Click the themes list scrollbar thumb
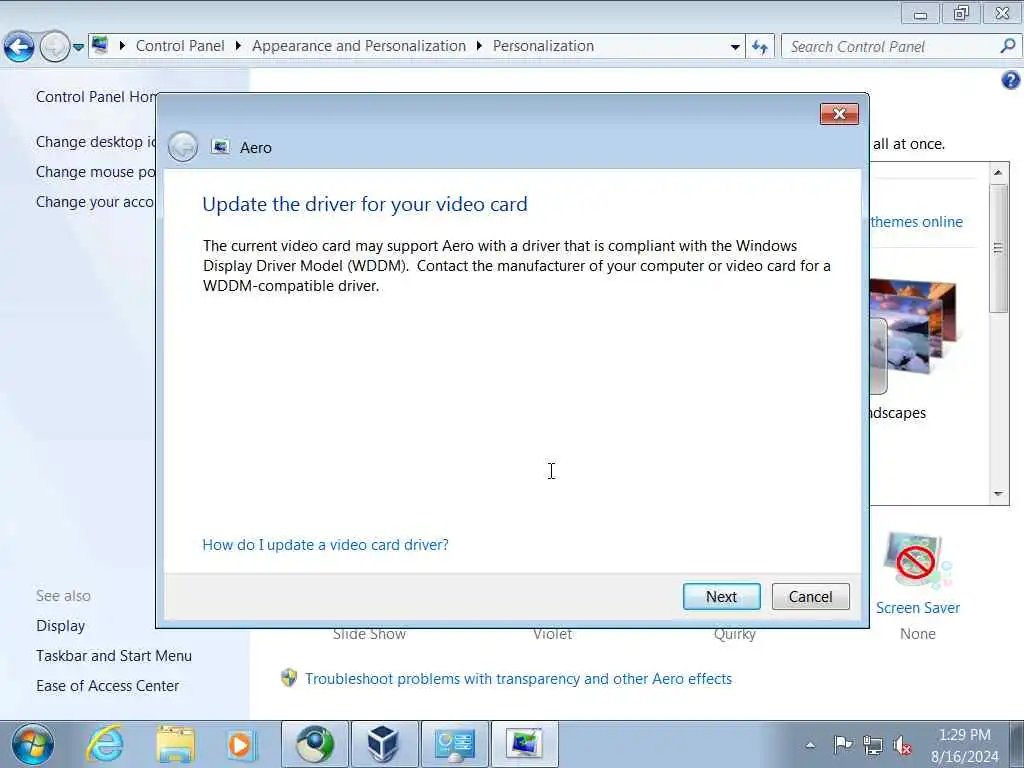This screenshot has height=768, width=1024. tap(998, 248)
